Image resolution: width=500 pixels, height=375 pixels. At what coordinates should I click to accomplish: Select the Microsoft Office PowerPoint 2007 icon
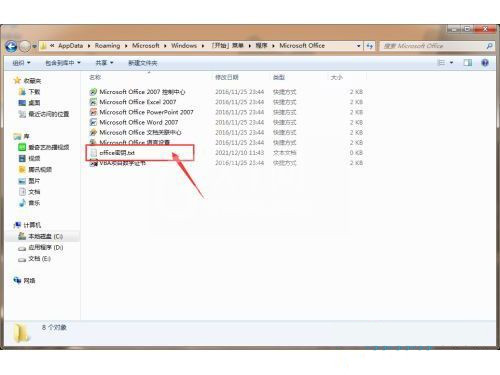pyautogui.click(x=93, y=112)
